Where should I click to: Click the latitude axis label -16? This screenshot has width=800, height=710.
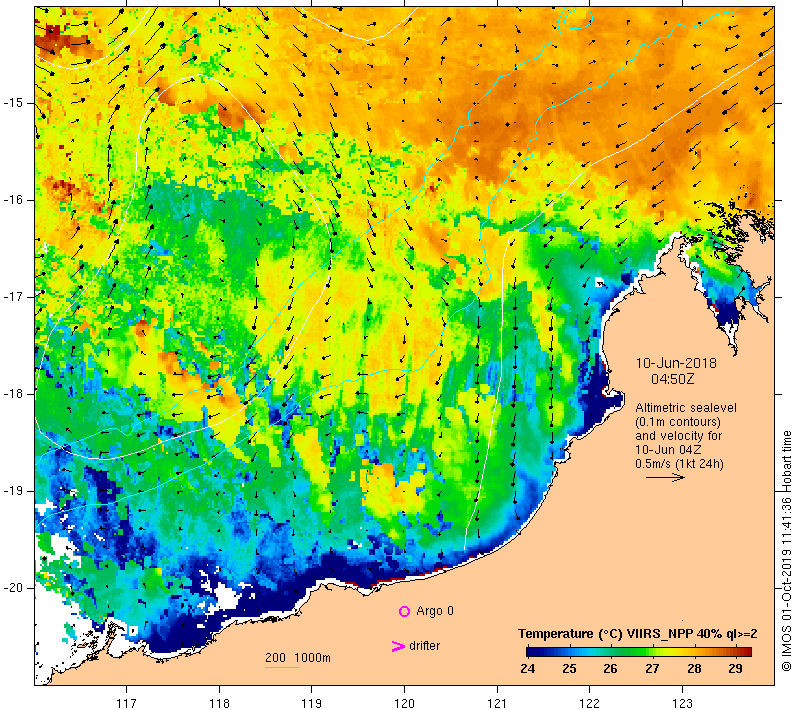[x=12, y=200]
